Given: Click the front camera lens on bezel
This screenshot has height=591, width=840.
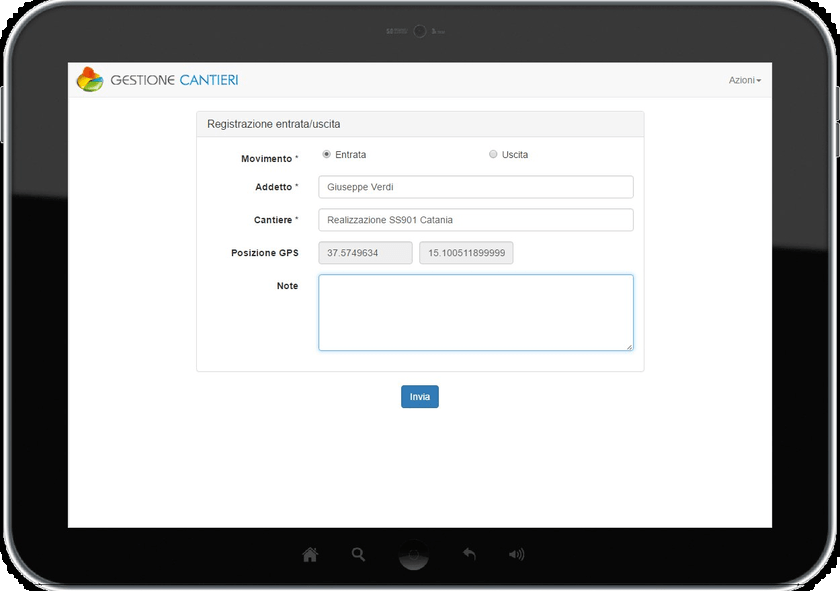Looking at the screenshot, I should 420,31.
